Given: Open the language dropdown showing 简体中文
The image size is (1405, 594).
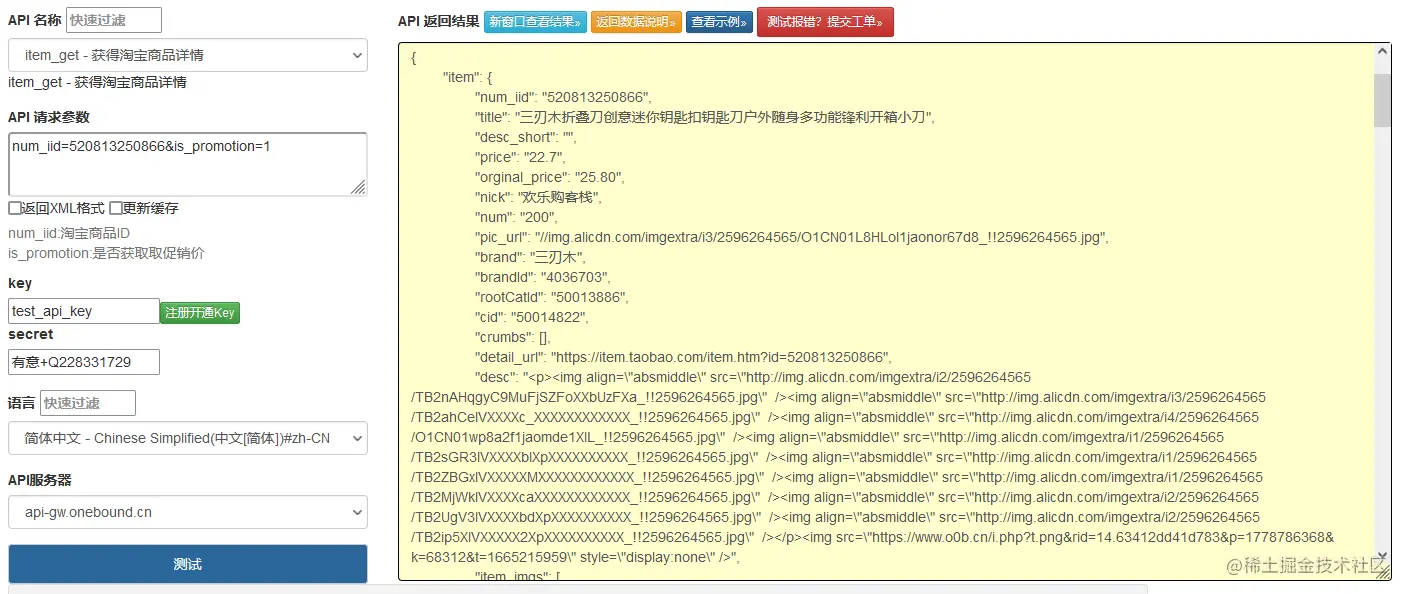Looking at the screenshot, I should point(187,438).
